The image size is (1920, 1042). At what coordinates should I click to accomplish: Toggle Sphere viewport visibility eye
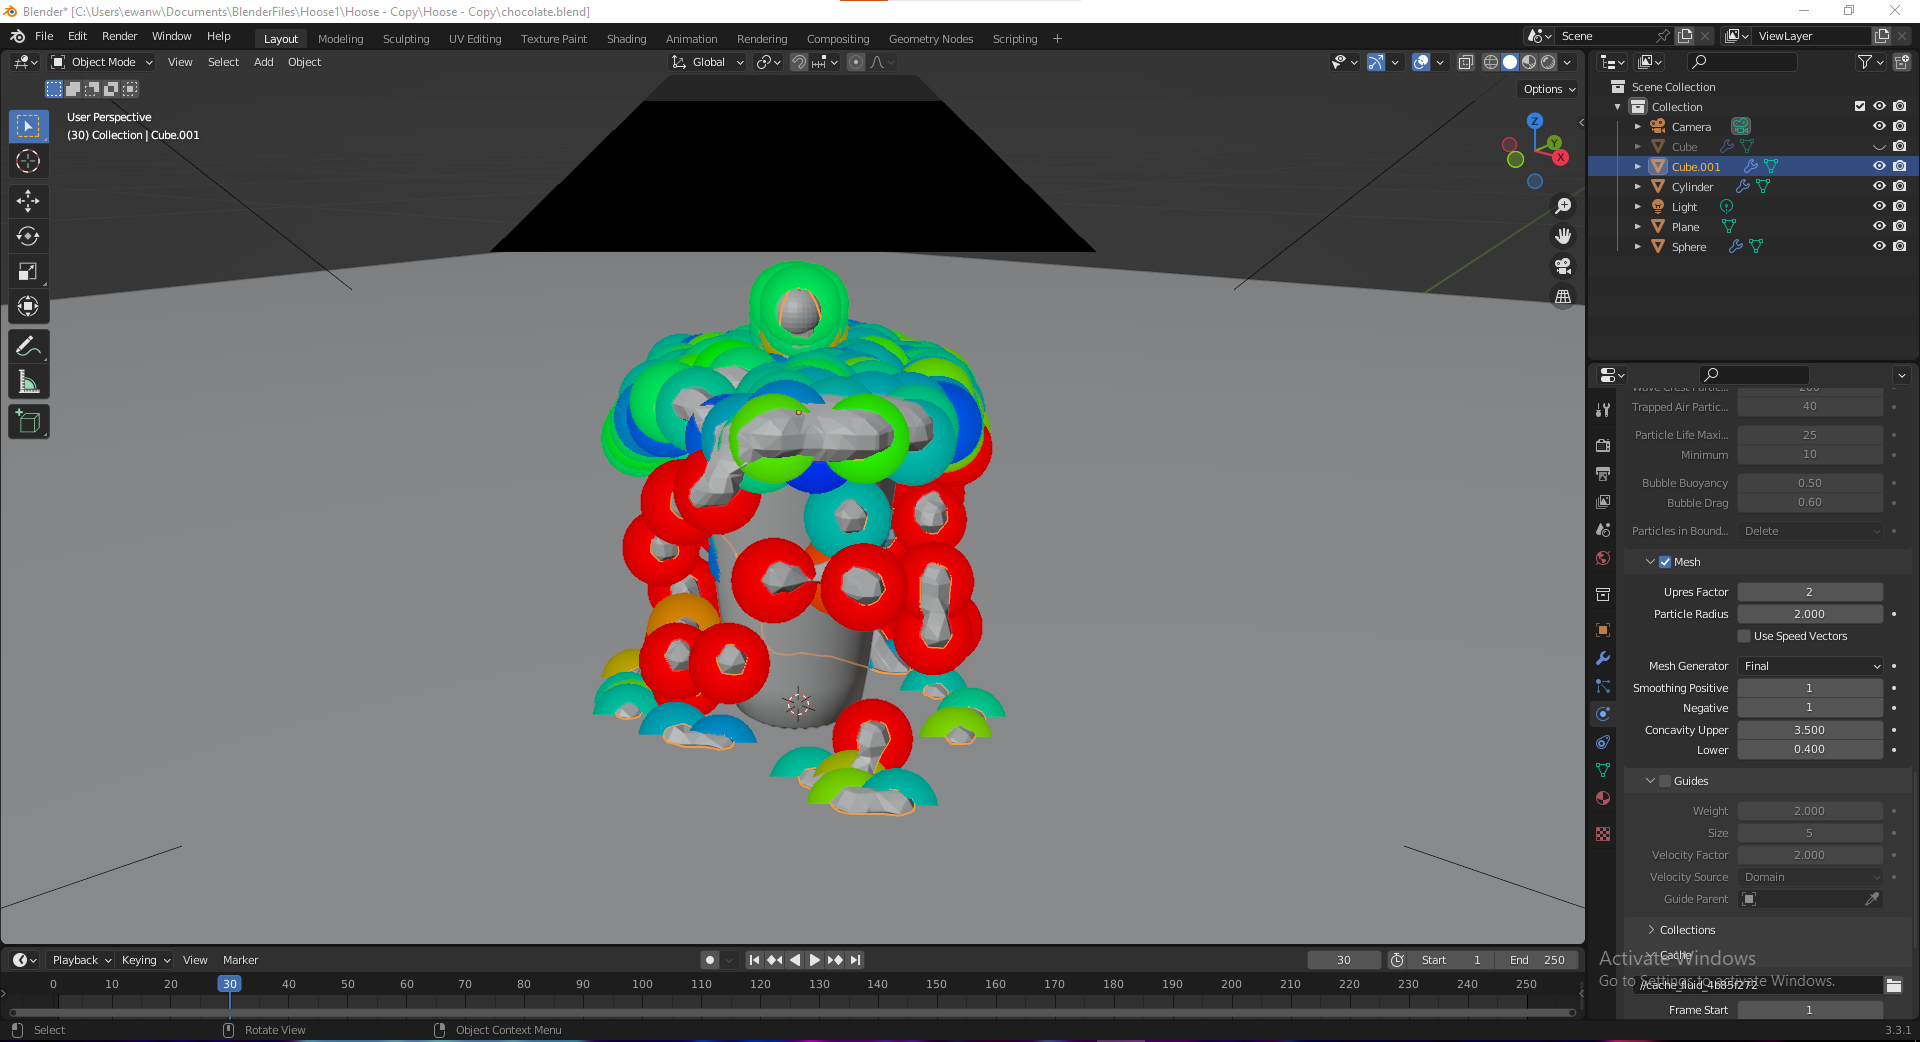(1879, 246)
